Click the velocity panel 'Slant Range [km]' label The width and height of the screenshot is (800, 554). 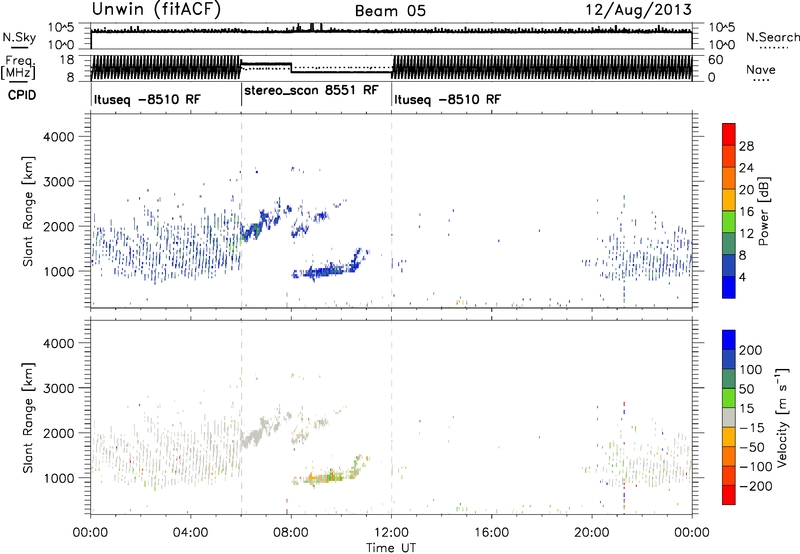(x=28, y=418)
